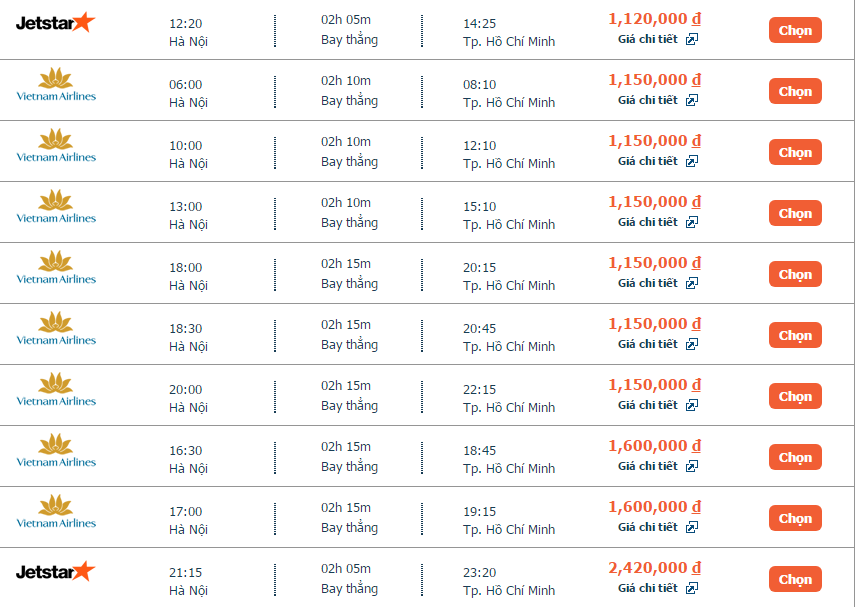Open price details icon for 12:20 Jetstar flight

[x=692, y=39]
